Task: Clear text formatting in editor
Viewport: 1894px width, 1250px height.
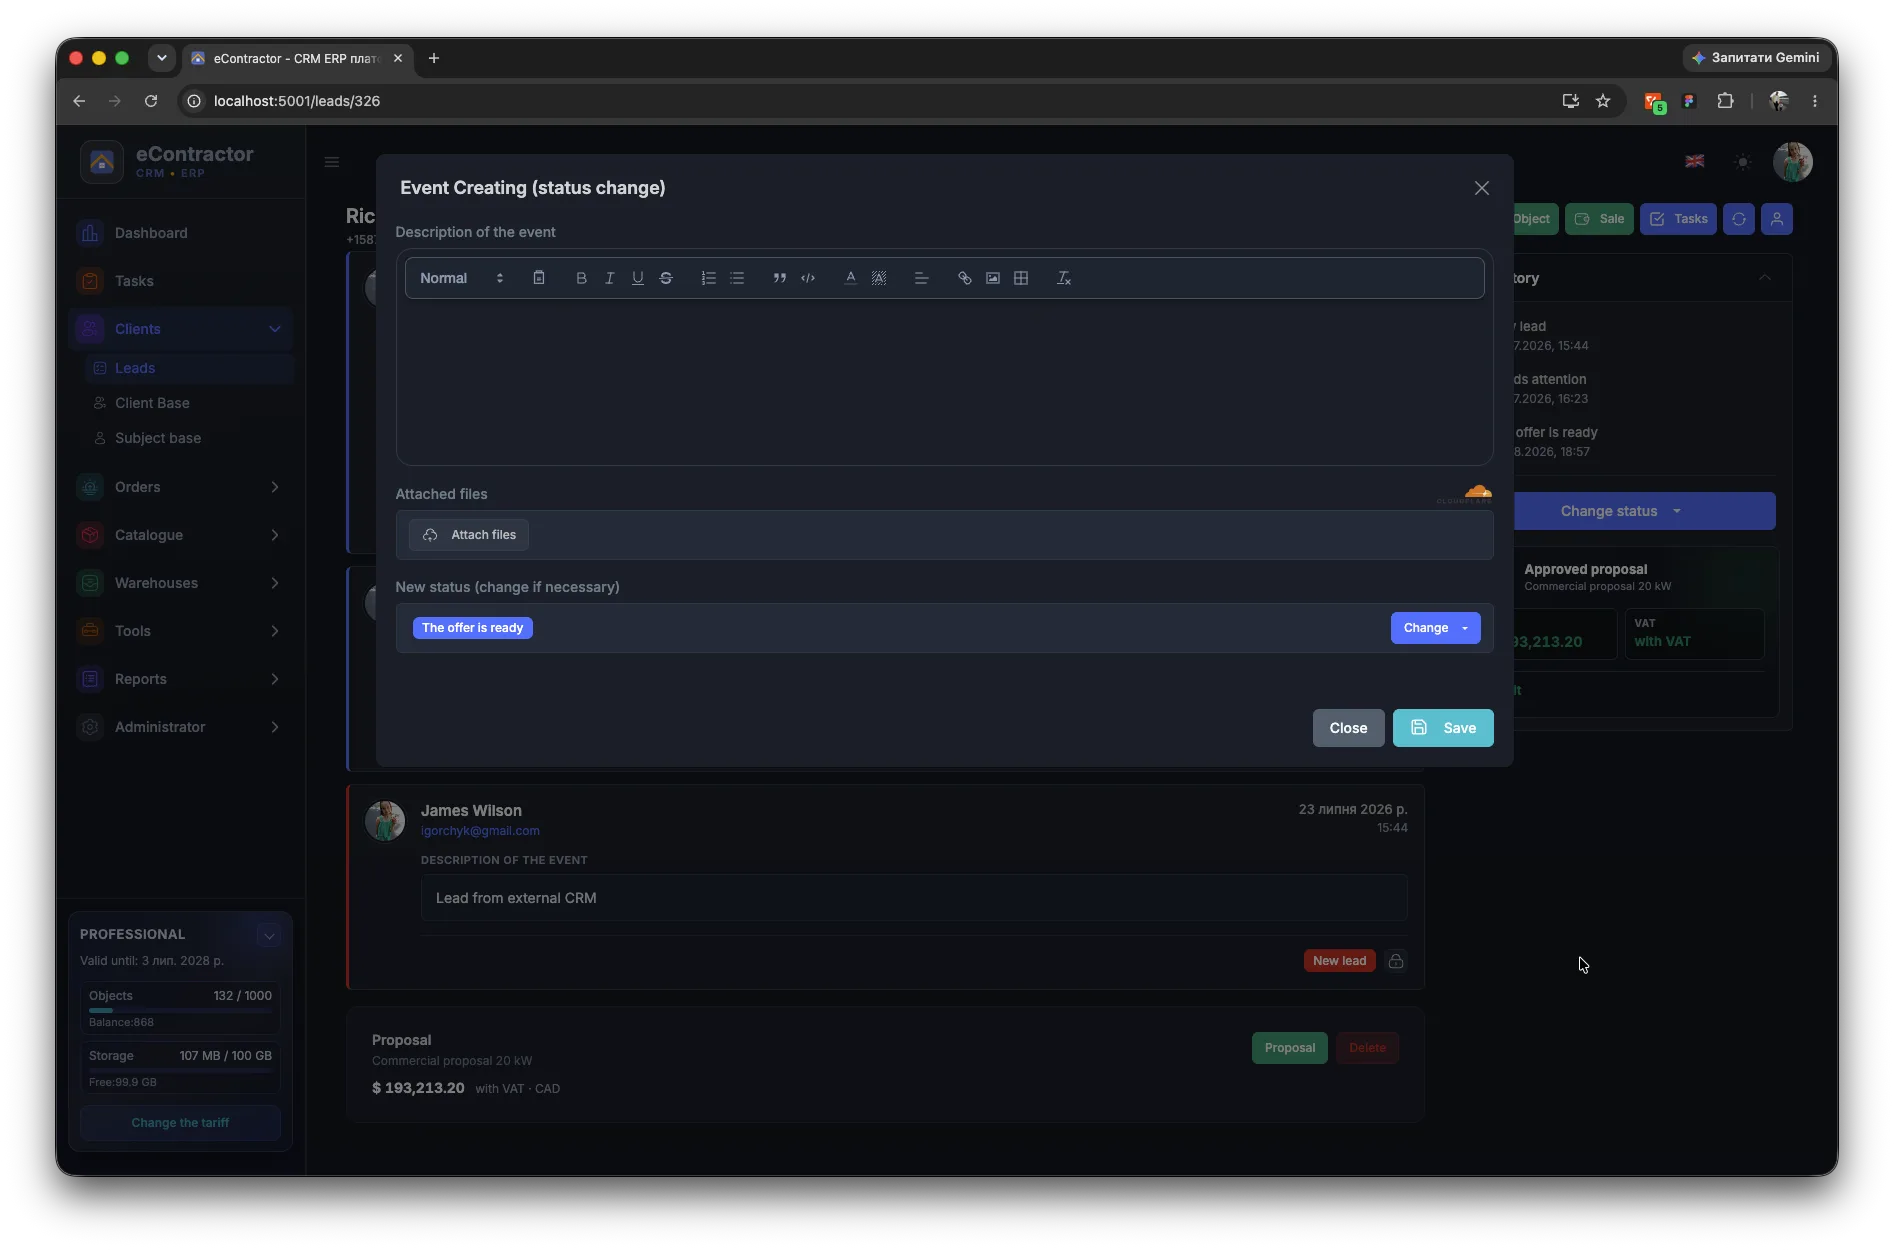Action: (x=1063, y=278)
